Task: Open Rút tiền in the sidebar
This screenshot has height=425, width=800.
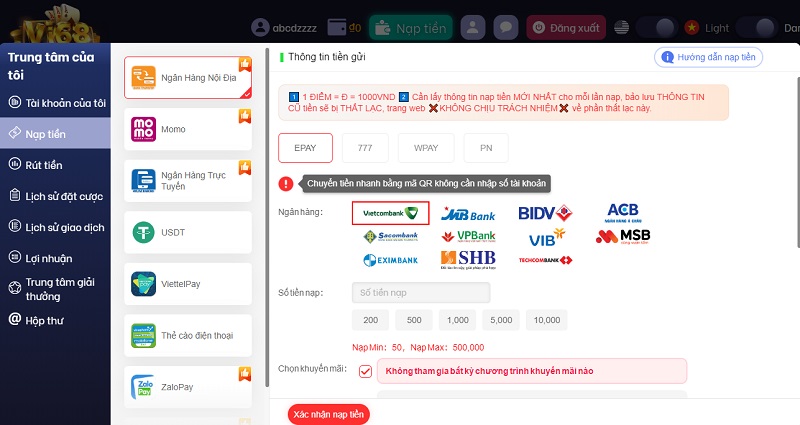Action: pos(55,165)
